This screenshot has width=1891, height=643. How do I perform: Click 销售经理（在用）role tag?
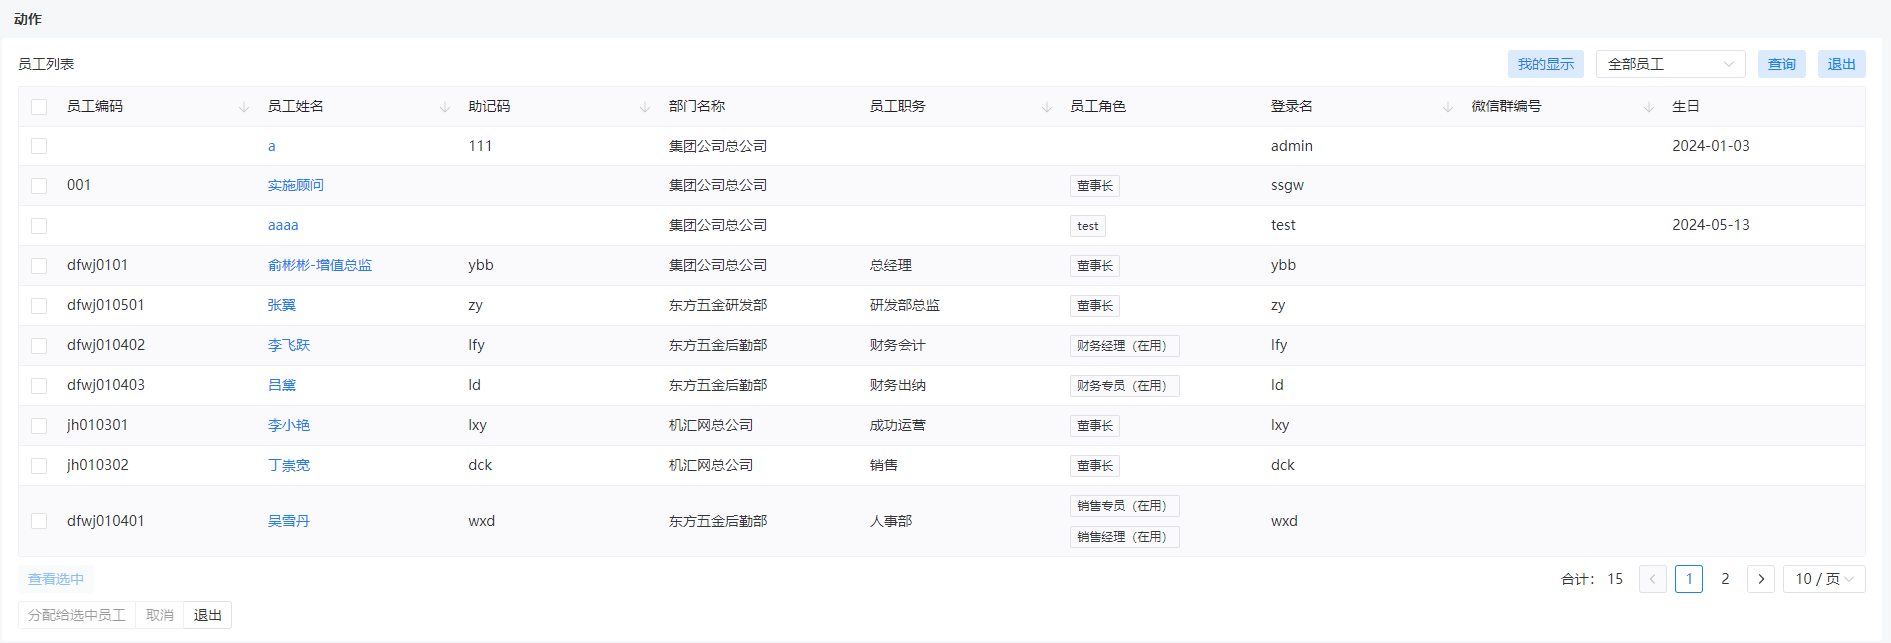pos(1125,537)
